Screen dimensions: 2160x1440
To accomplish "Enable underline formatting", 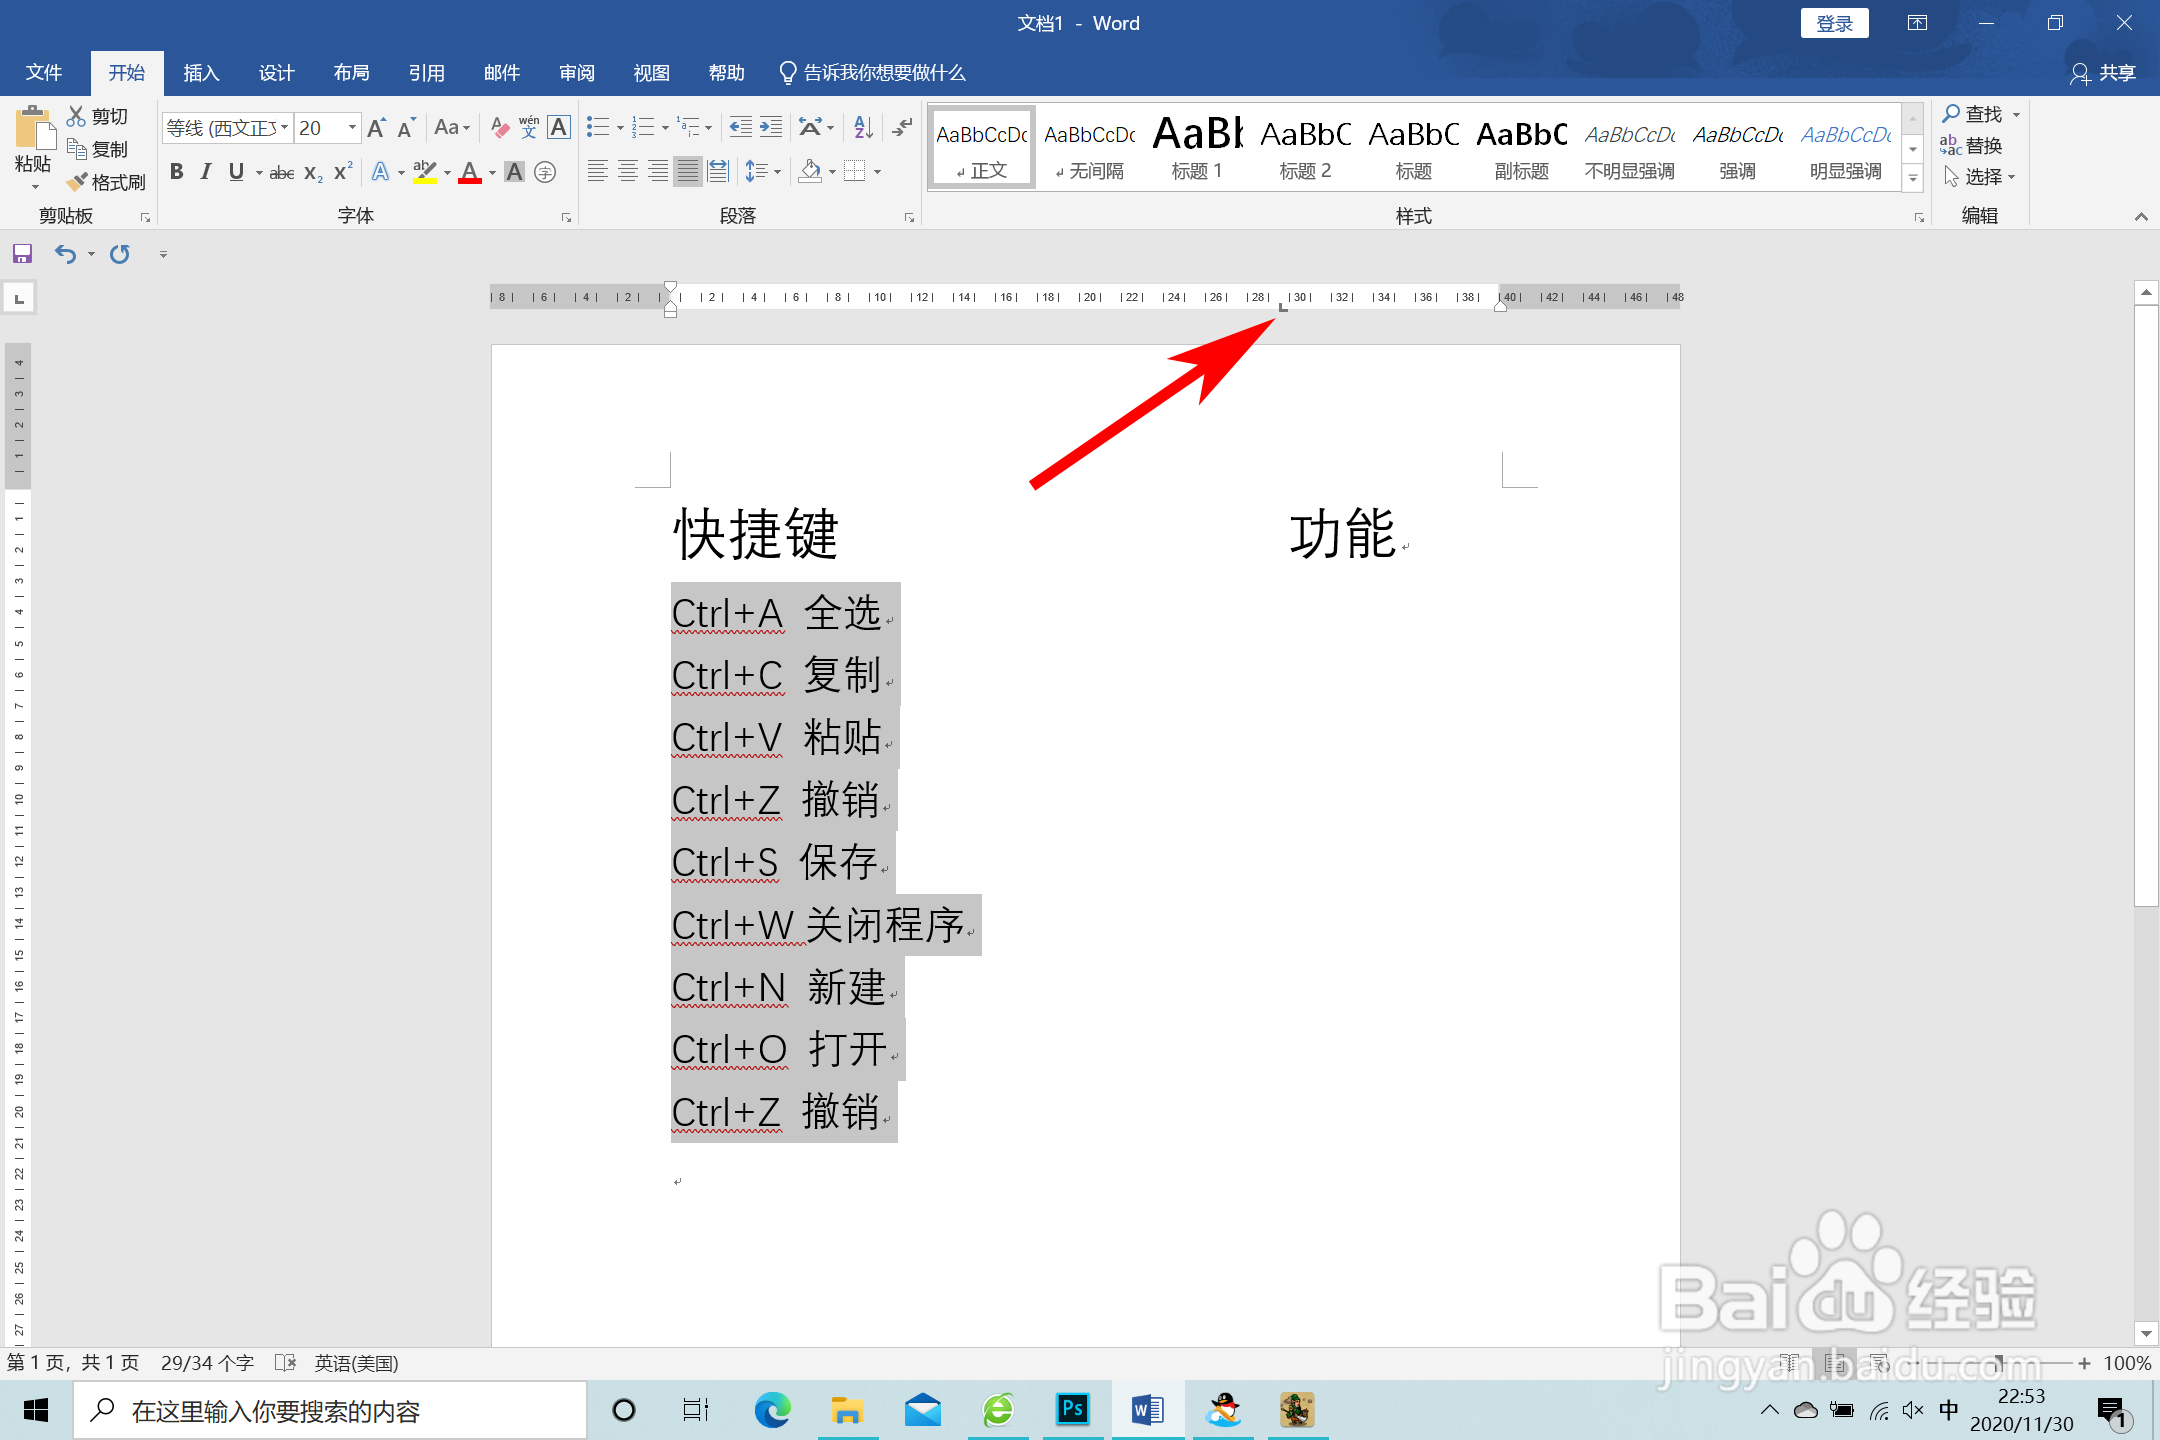I will click(x=235, y=171).
